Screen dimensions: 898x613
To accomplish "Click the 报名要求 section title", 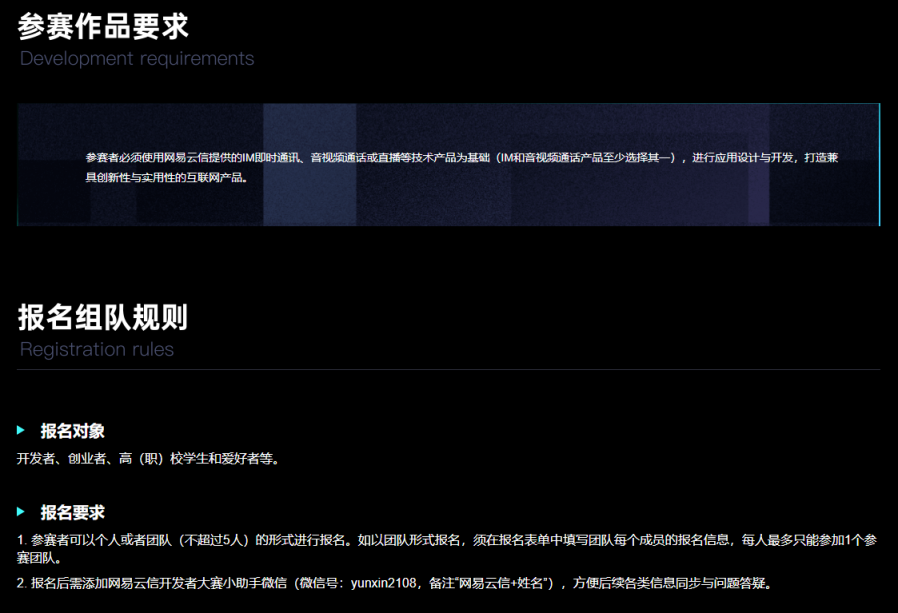I will click(x=73, y=512).
